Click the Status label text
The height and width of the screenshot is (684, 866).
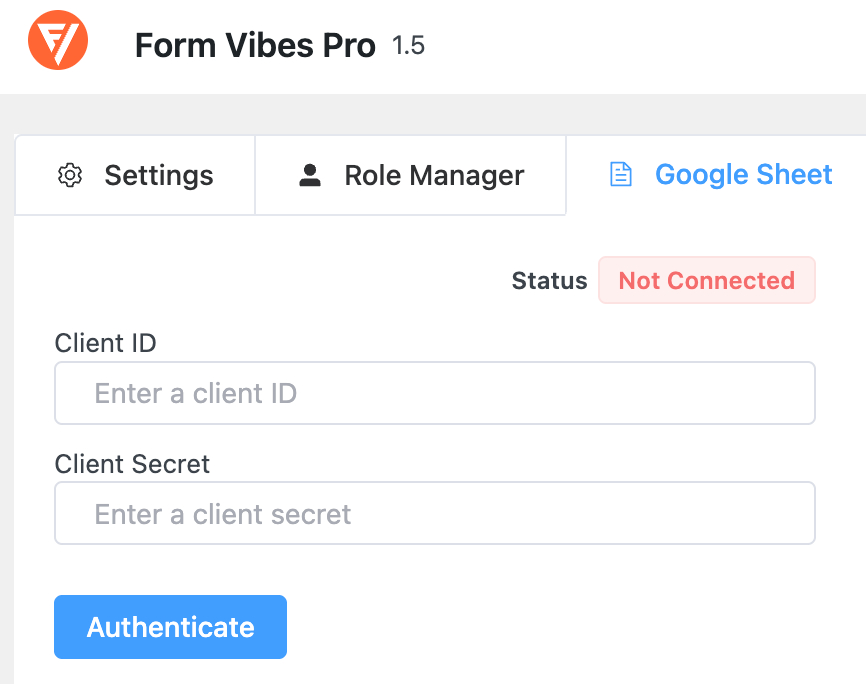[x=549, y=280]
